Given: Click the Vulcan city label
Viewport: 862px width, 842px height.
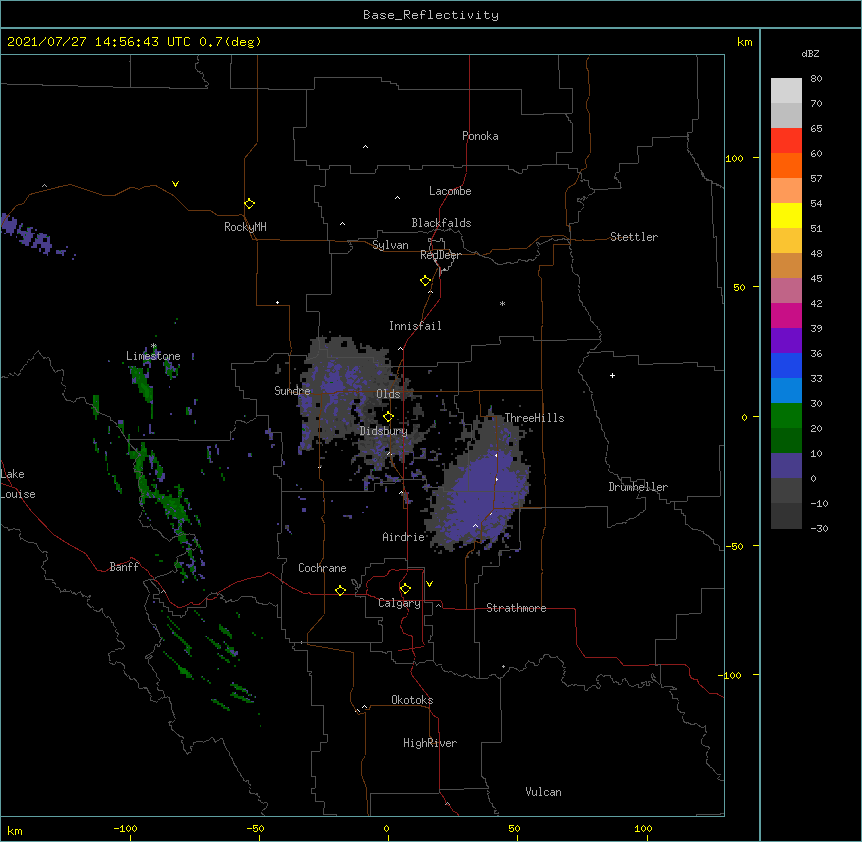Looking at the screenshot, I should 543,792.
